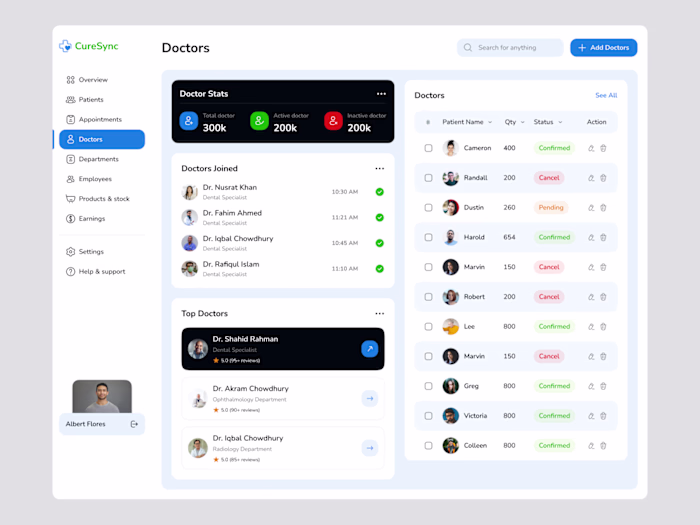Screen dimensions: 700x525
Task: Open Help & support in sidebar
Action: [102, 271]
